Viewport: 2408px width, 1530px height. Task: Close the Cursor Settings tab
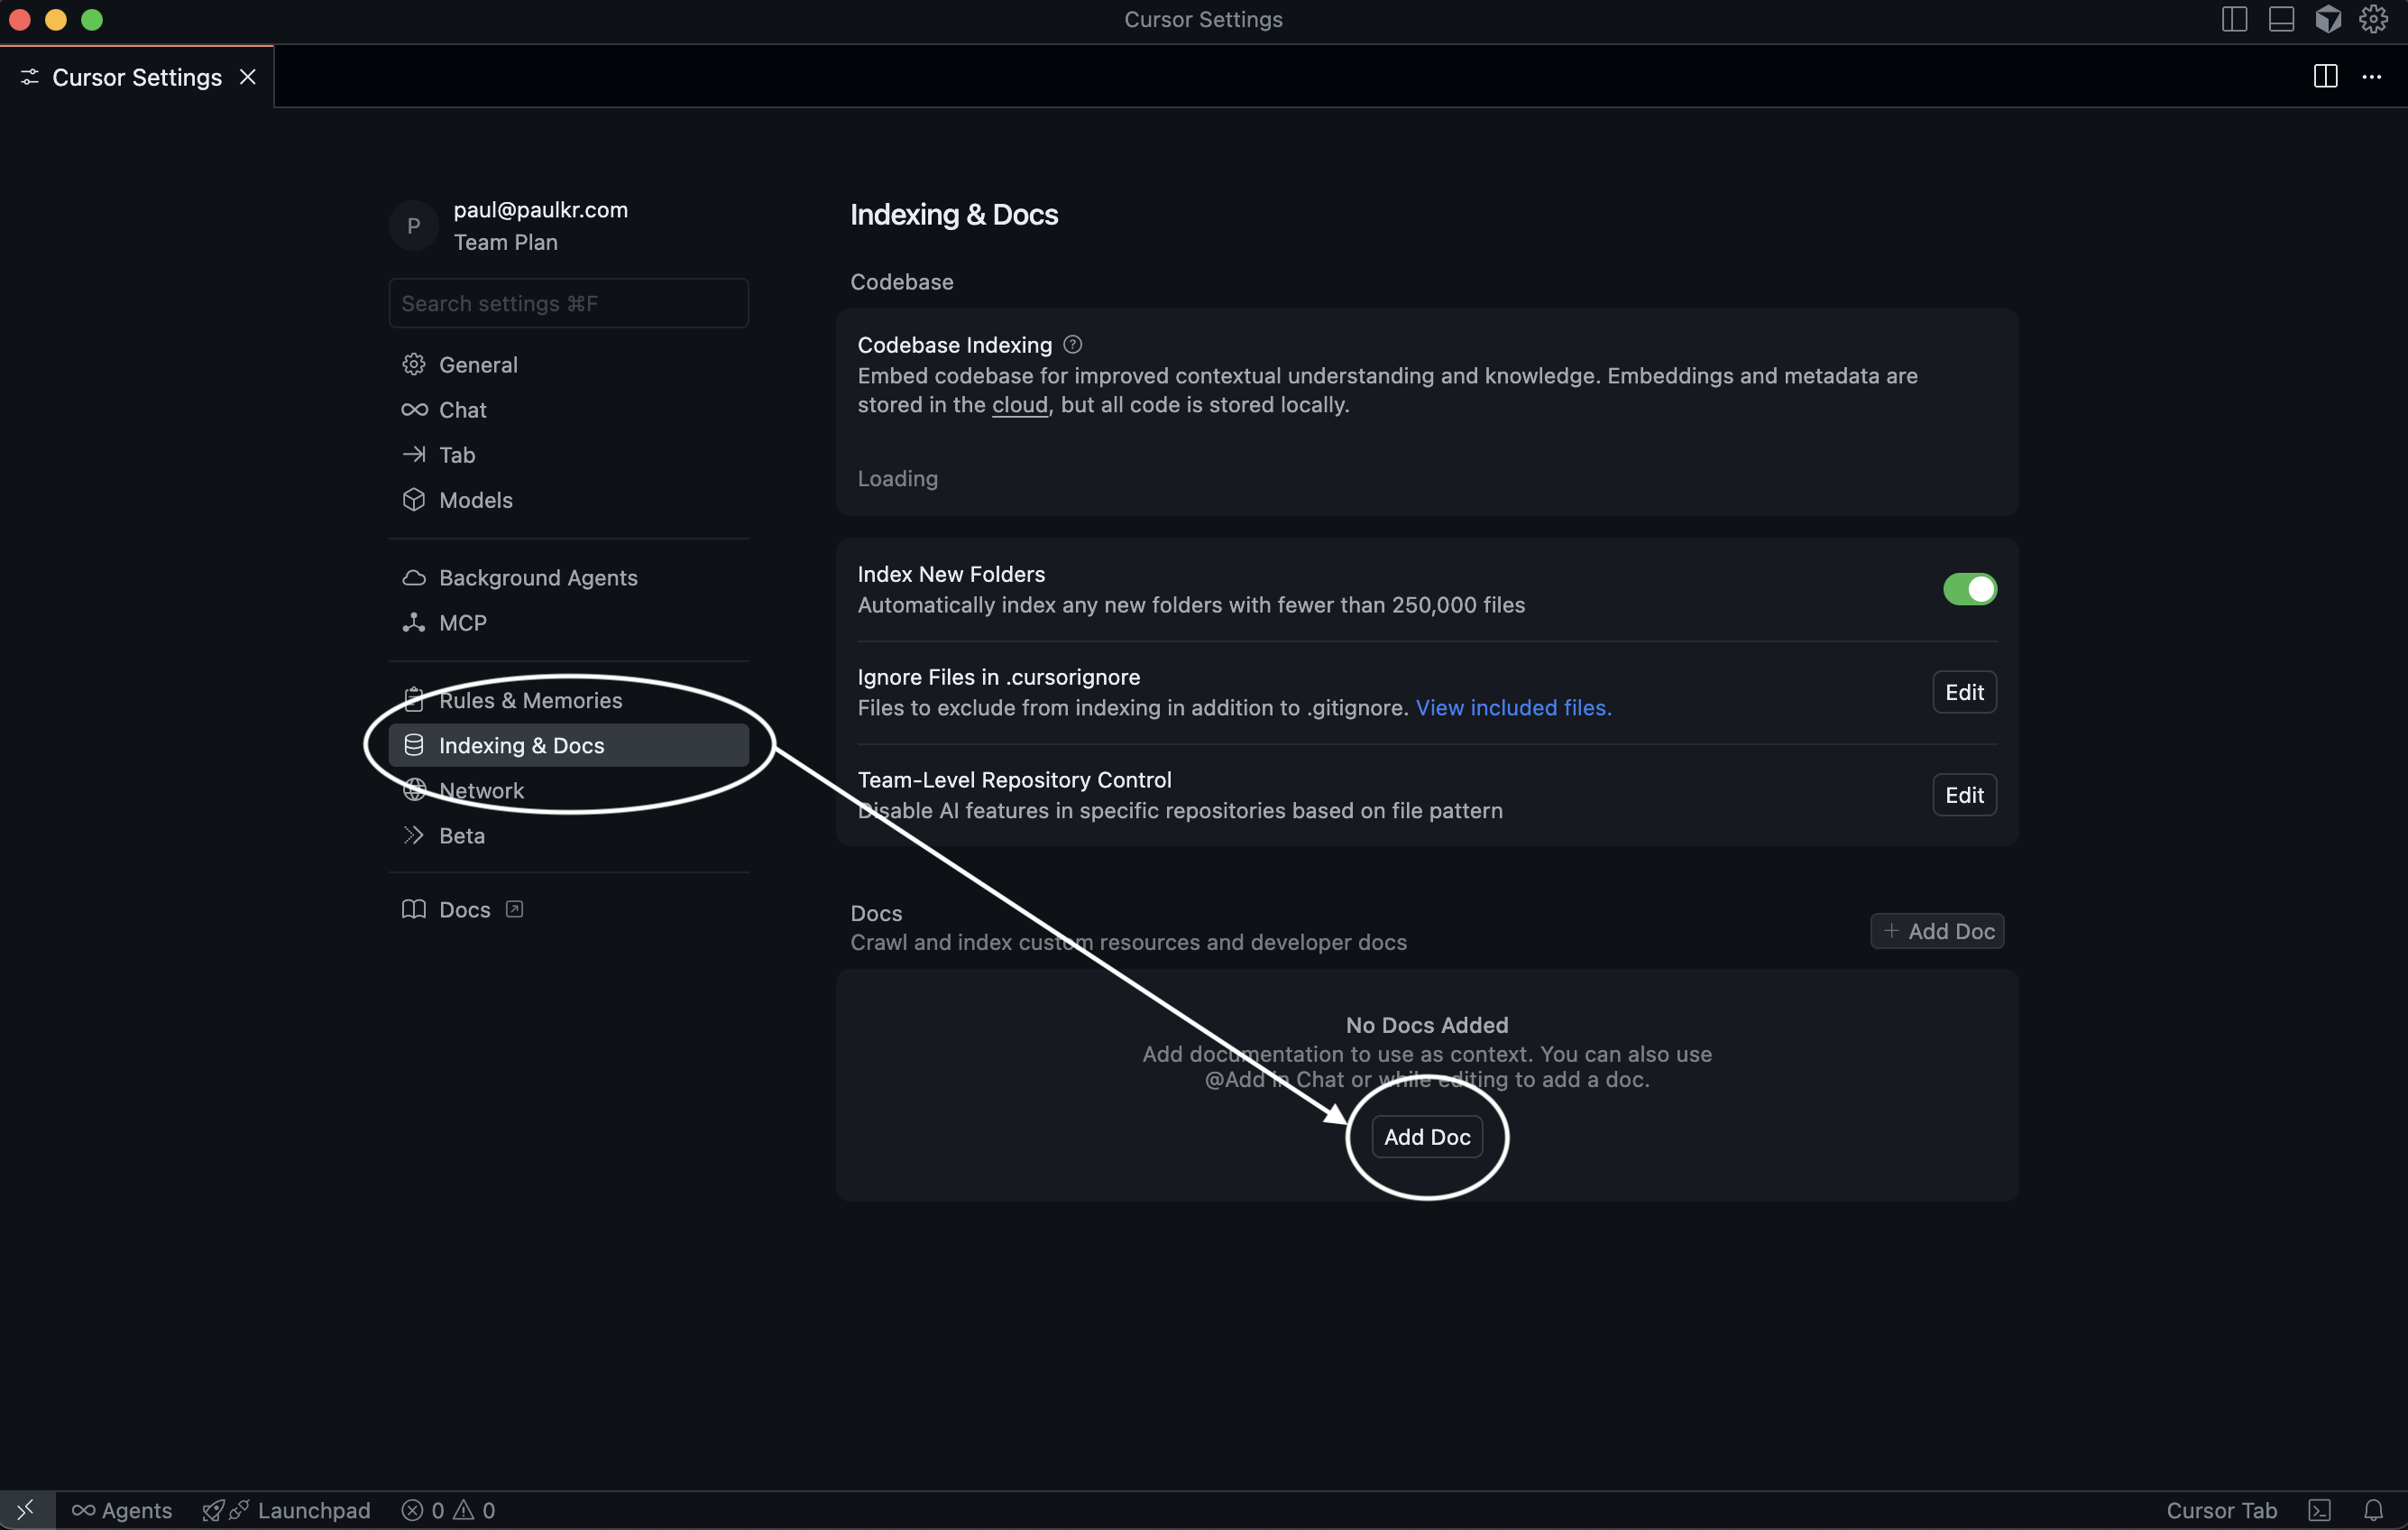click(x=248, y=77)
